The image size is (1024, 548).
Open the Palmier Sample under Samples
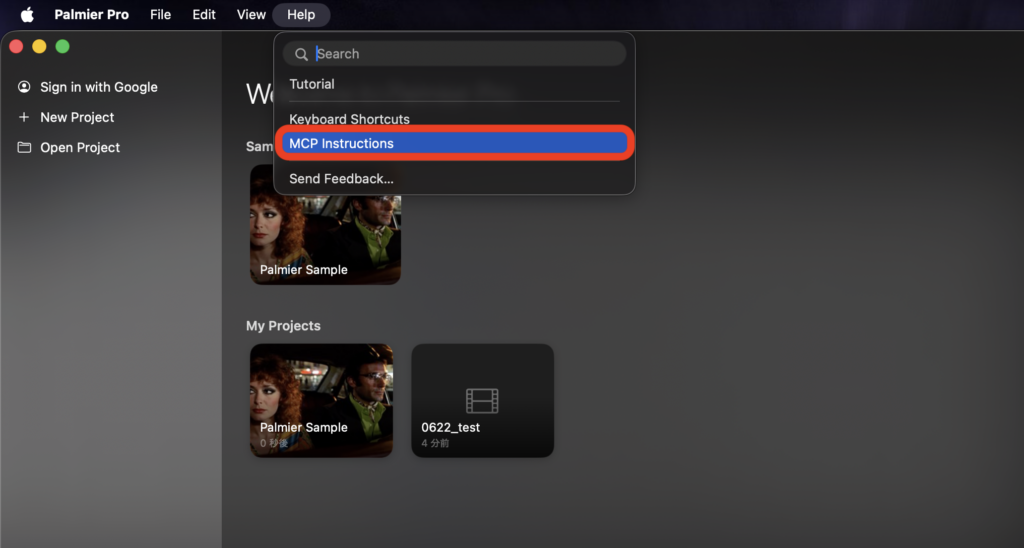[x=325, y=224]
